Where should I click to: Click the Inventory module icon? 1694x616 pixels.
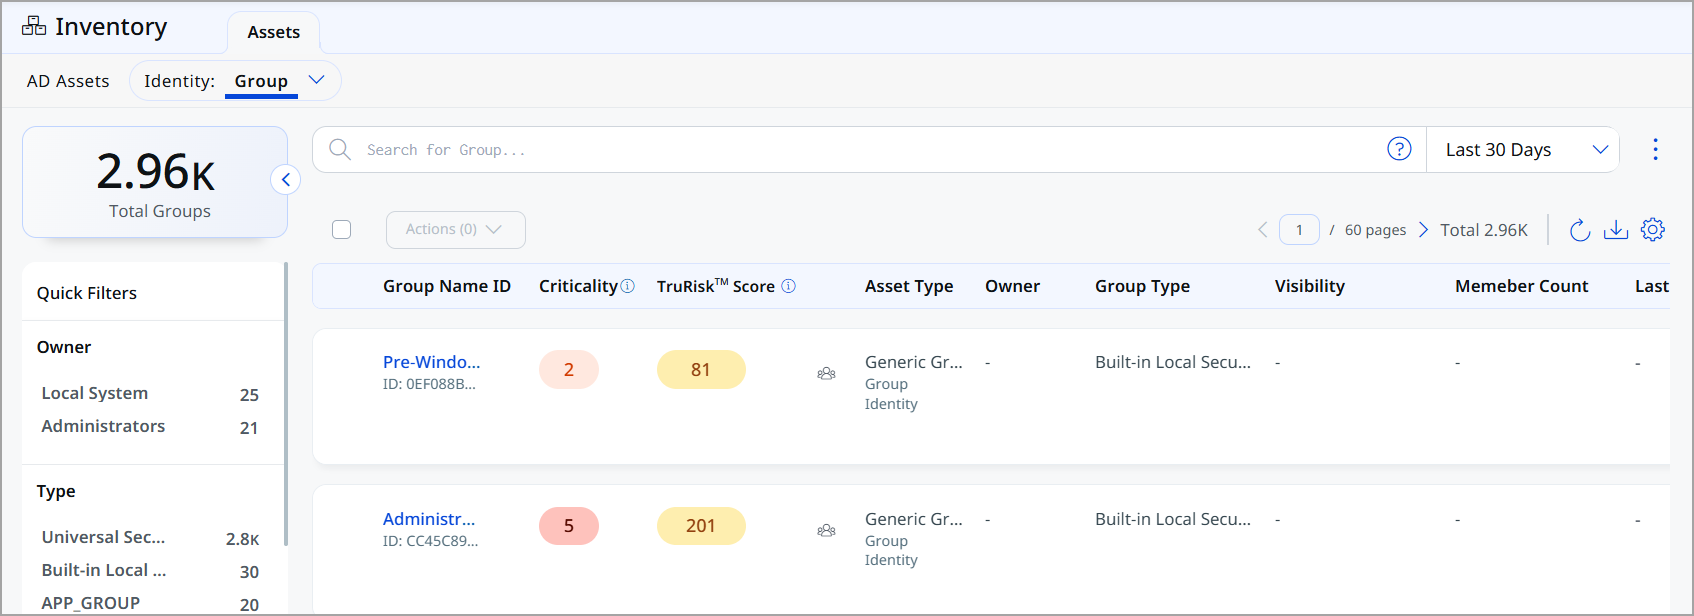tap(34, 26)
